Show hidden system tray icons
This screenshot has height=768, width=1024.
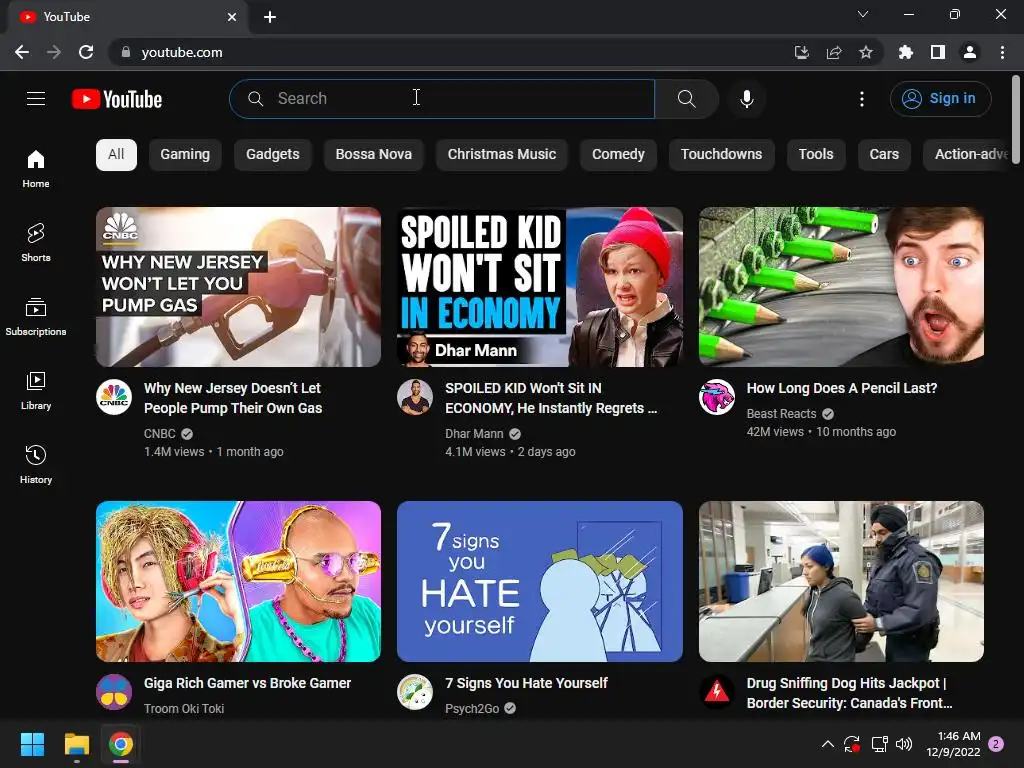[827, 744]
